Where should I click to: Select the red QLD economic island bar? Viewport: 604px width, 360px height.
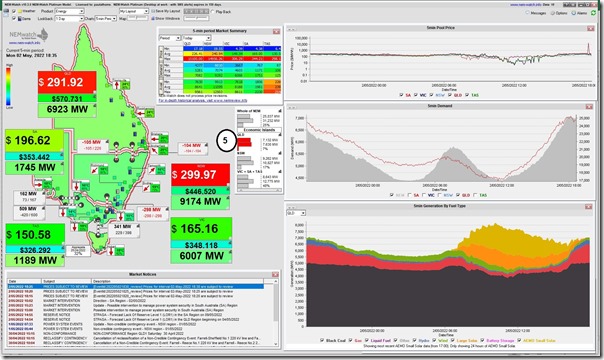point(244,144)
